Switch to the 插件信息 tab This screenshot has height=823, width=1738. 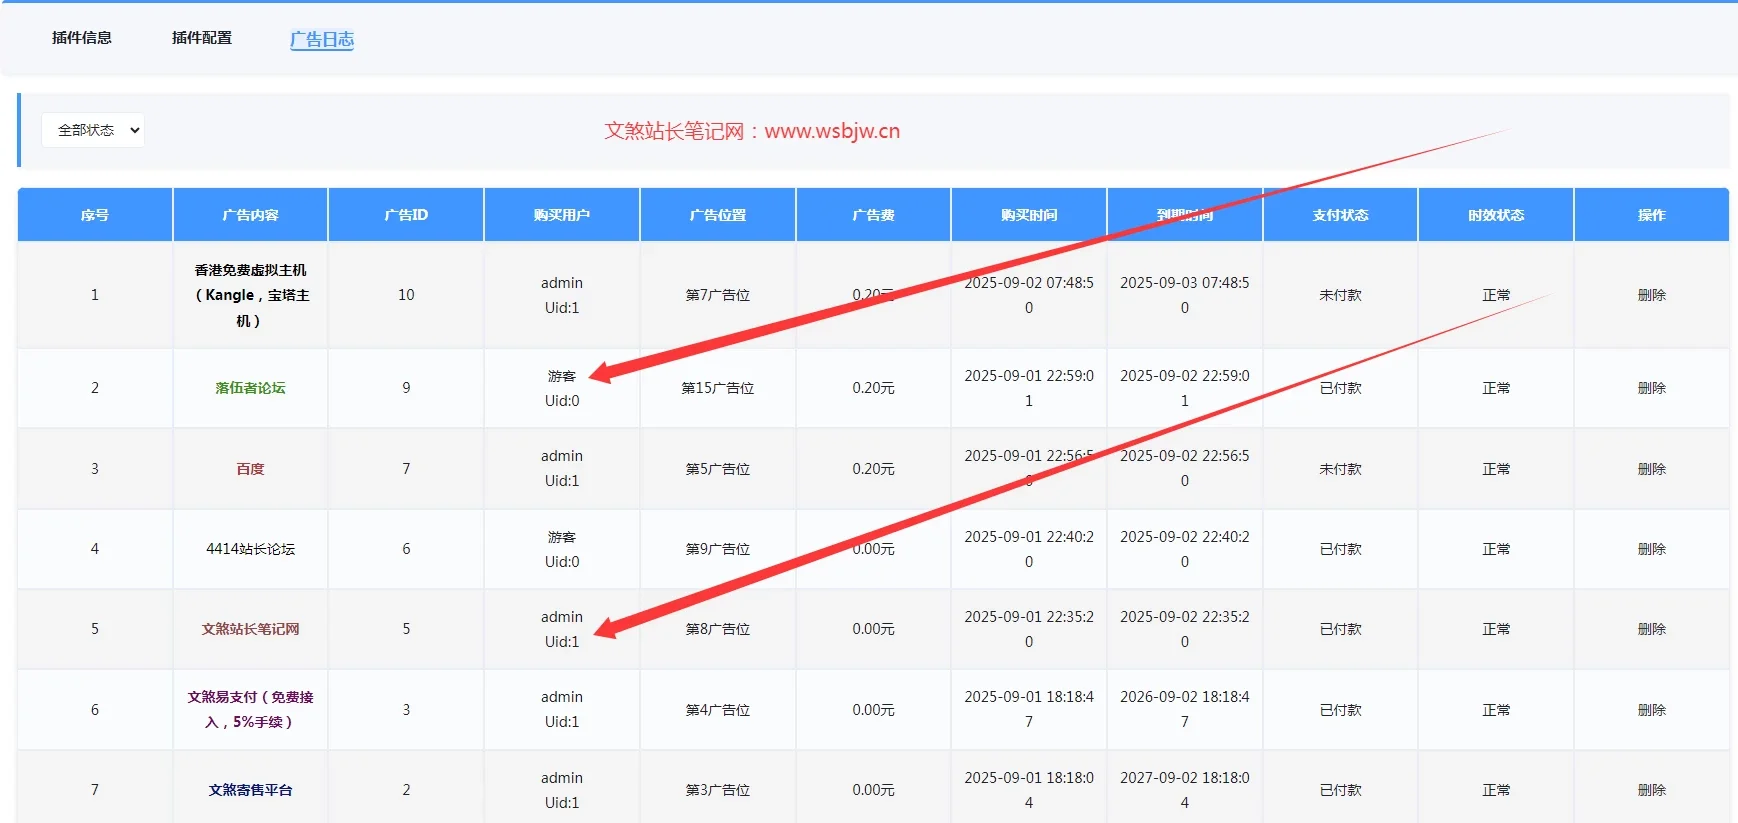82,38
